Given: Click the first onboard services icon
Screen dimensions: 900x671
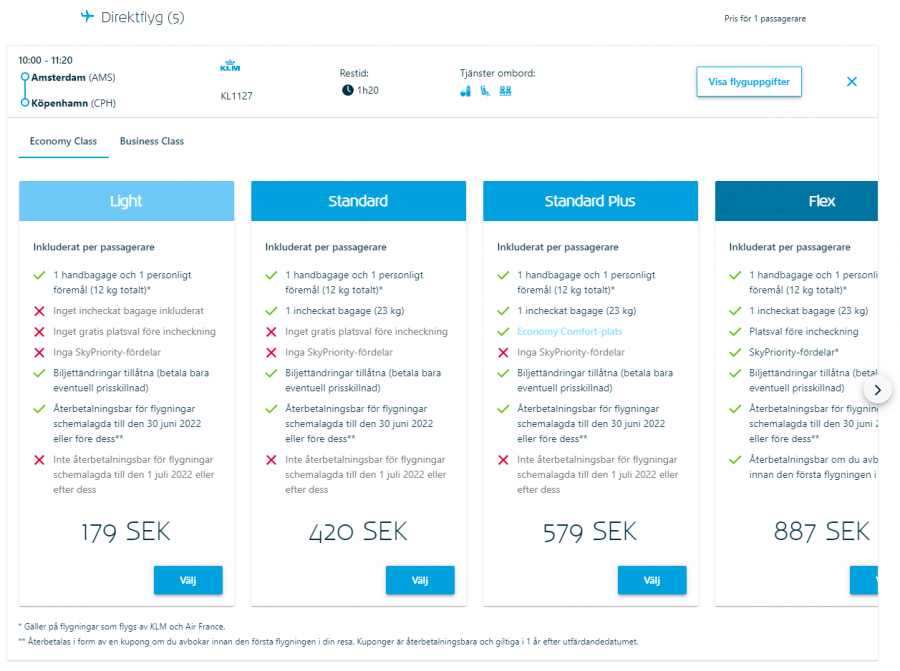Looking at the screenshot, I should pyautogui.click(x=465, y=91).
